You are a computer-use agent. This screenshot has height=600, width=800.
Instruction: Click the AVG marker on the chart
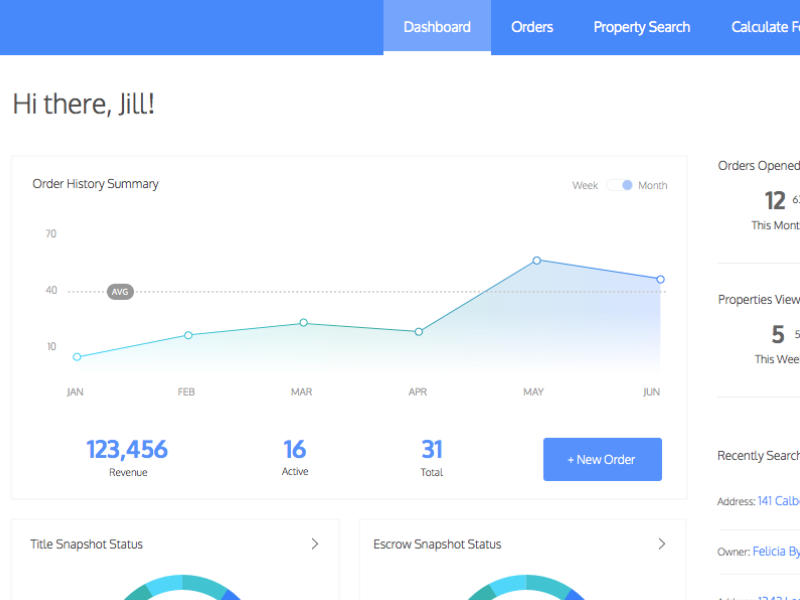pos(119,291)
